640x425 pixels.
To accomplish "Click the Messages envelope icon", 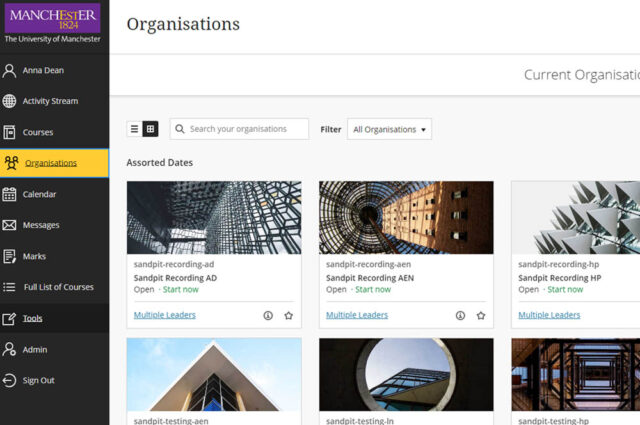I will [9, 225].
